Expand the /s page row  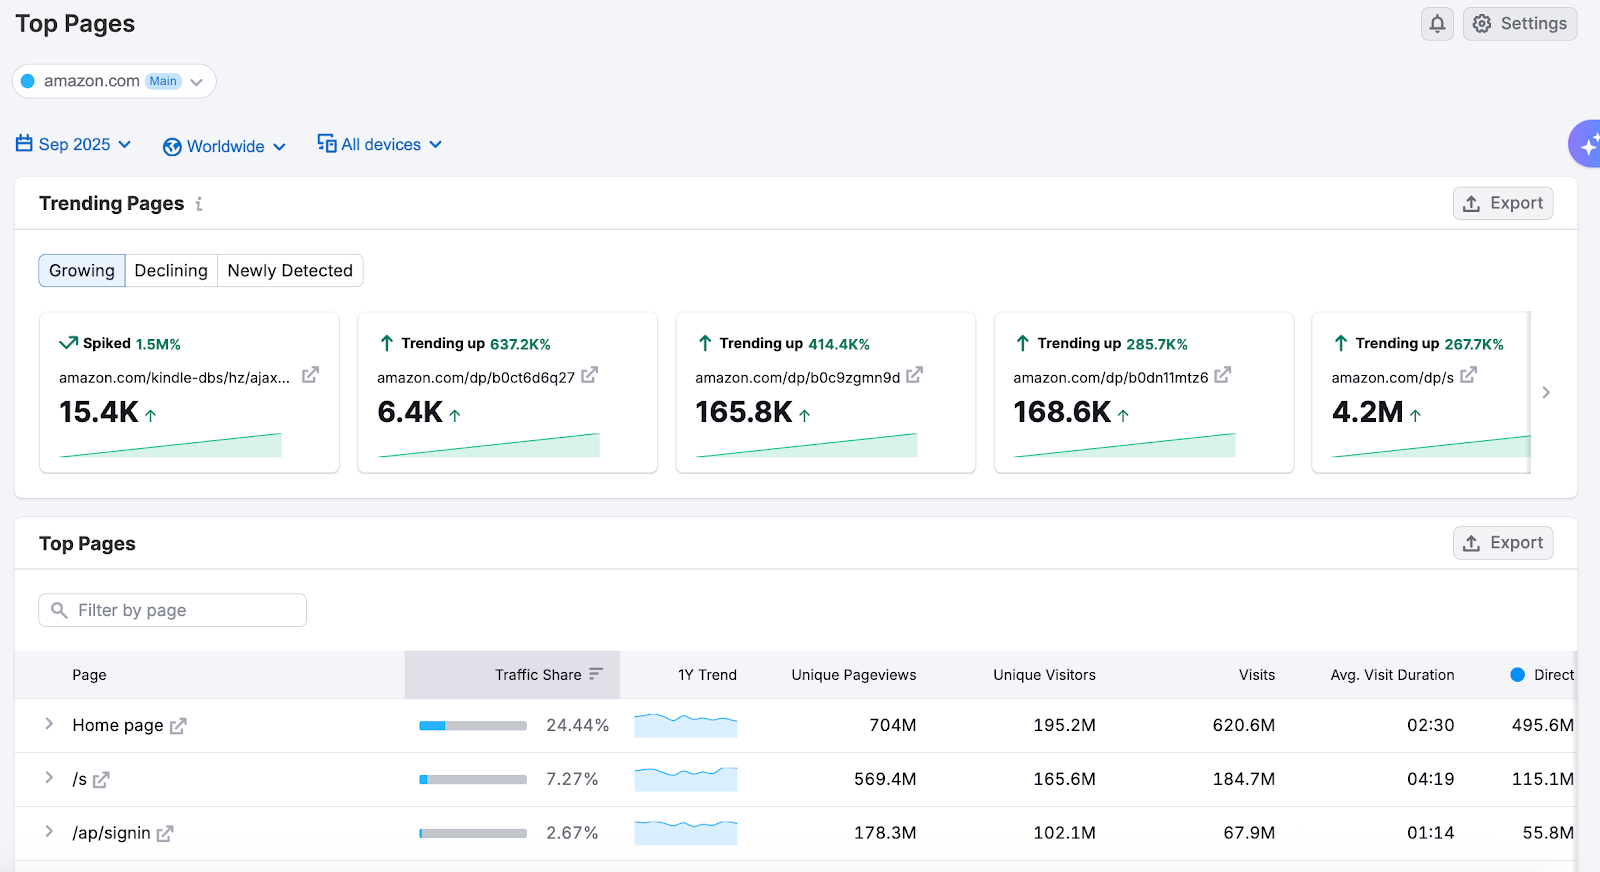[x=49, y=778]
